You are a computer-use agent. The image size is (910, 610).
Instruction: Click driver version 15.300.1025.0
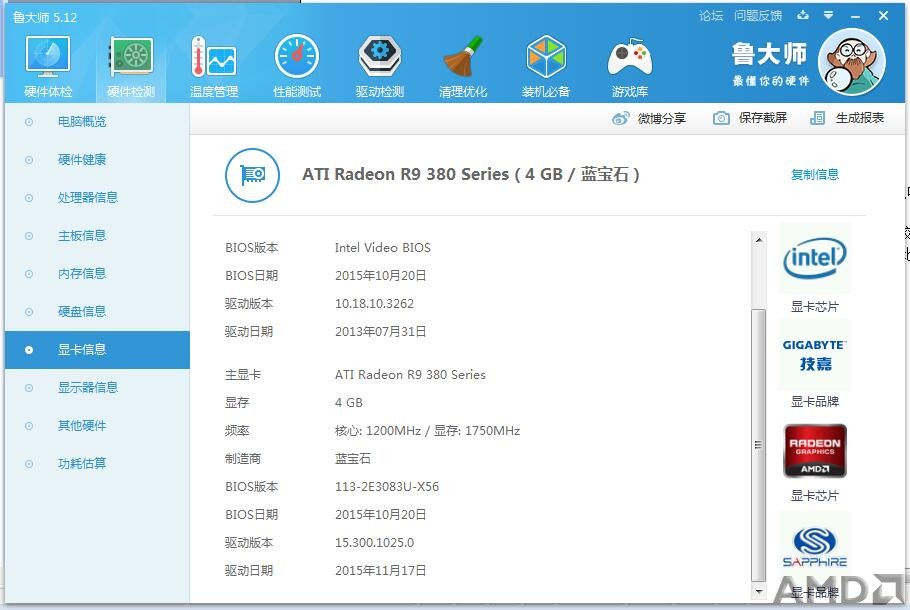click(374, 543)
